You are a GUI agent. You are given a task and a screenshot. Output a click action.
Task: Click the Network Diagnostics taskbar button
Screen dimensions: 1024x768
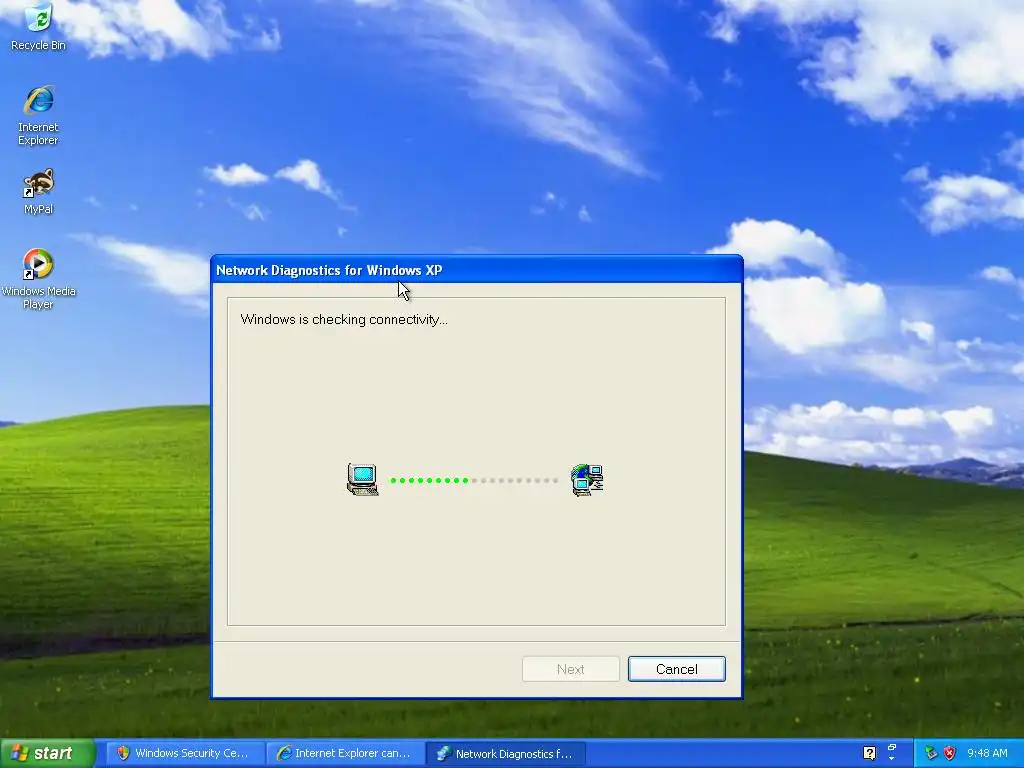[505, 753]
